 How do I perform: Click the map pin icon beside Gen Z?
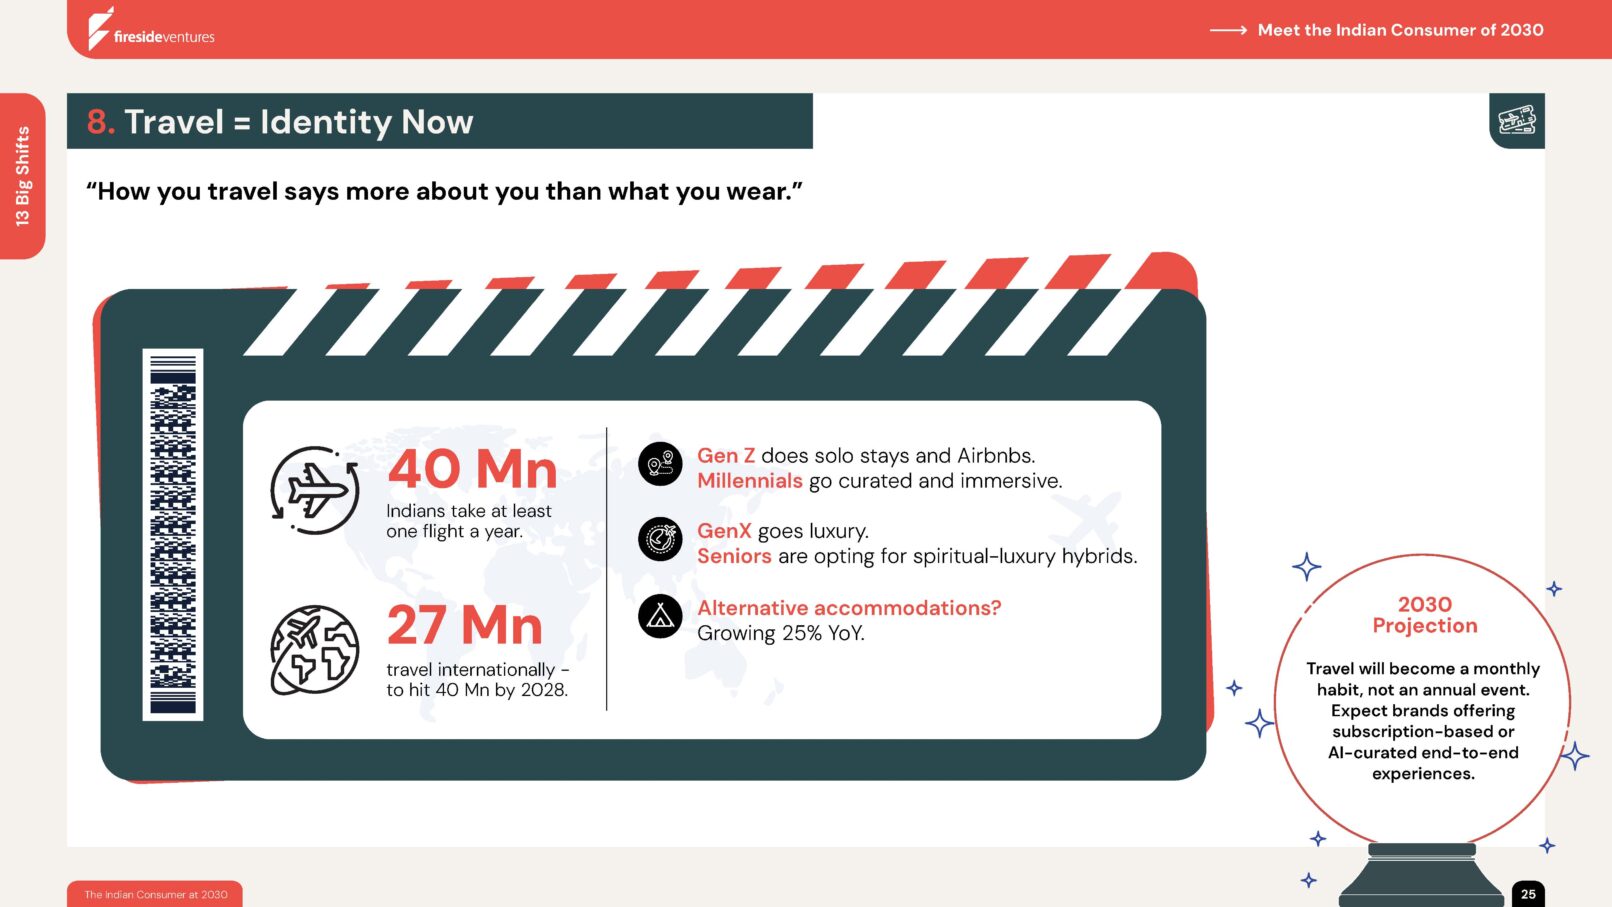(x=660, y=464)
